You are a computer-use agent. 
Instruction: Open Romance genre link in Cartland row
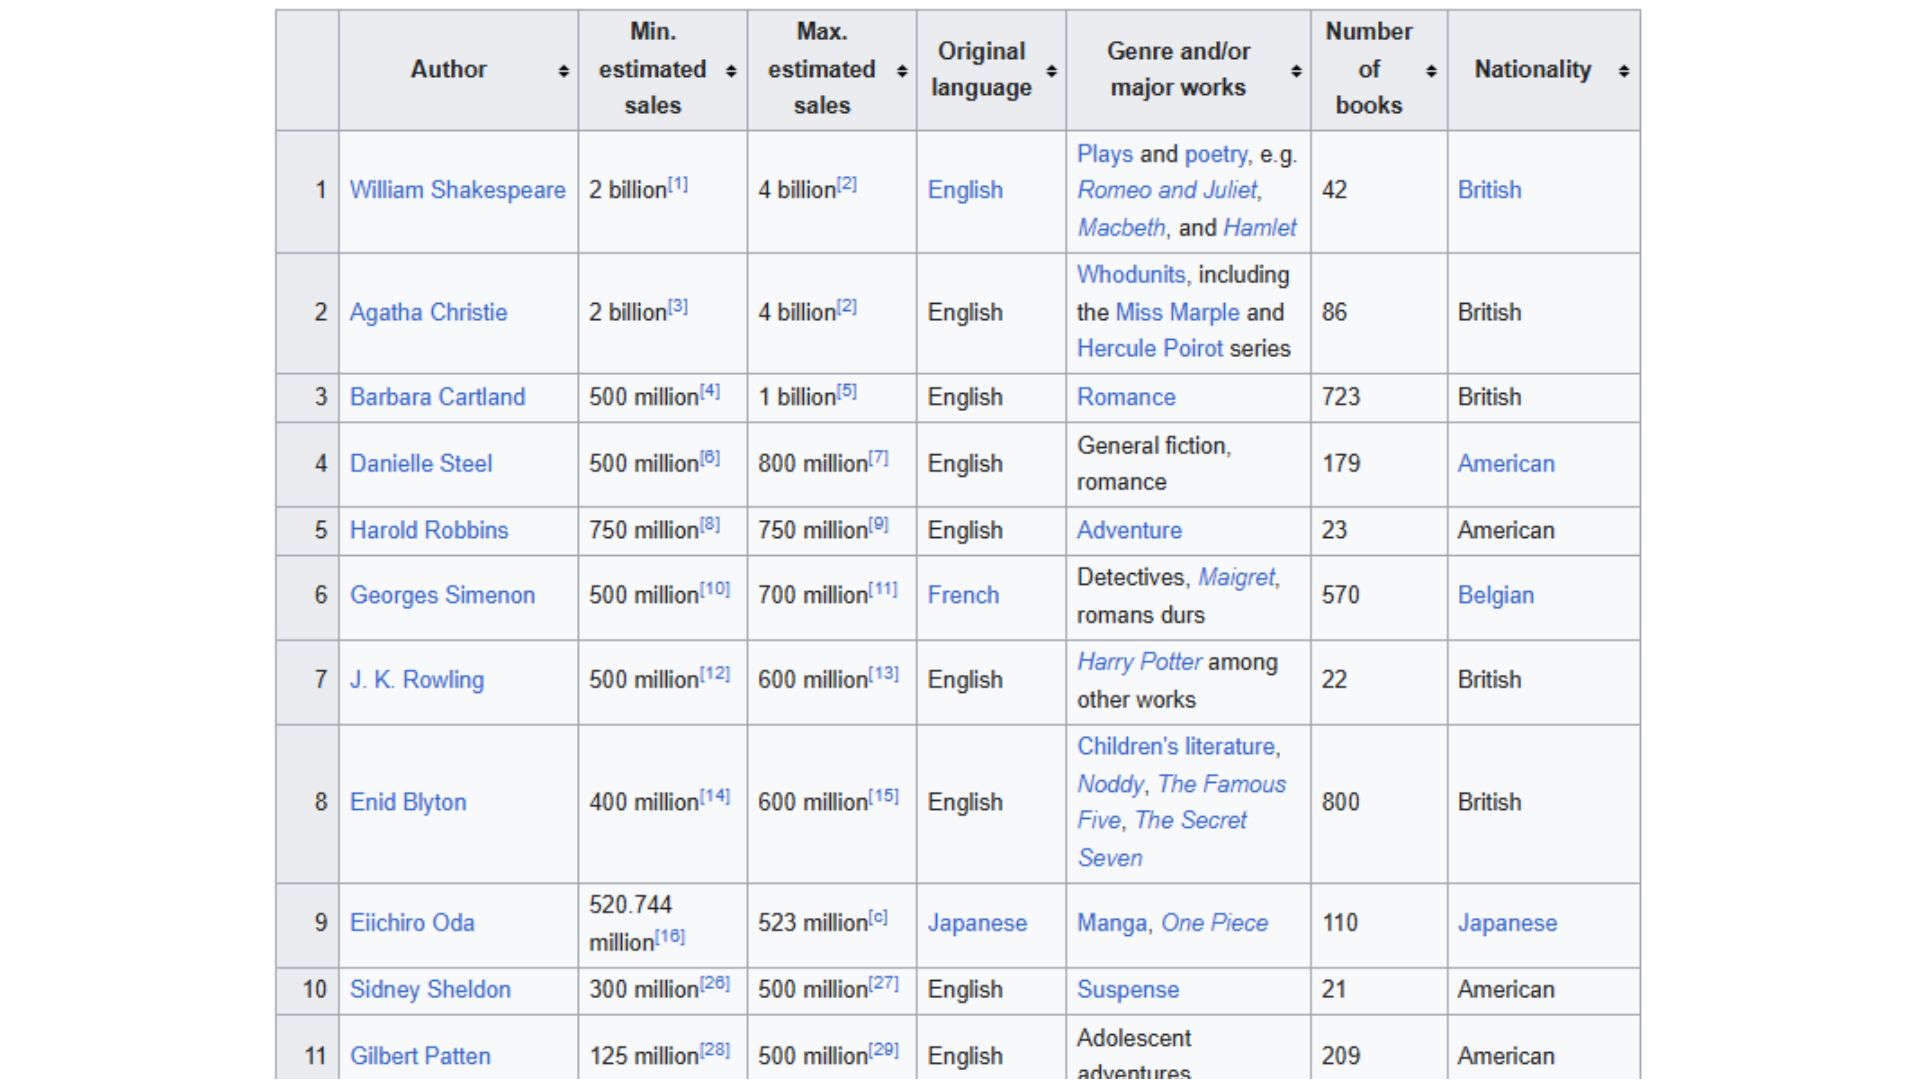(x=1126, y=397)
